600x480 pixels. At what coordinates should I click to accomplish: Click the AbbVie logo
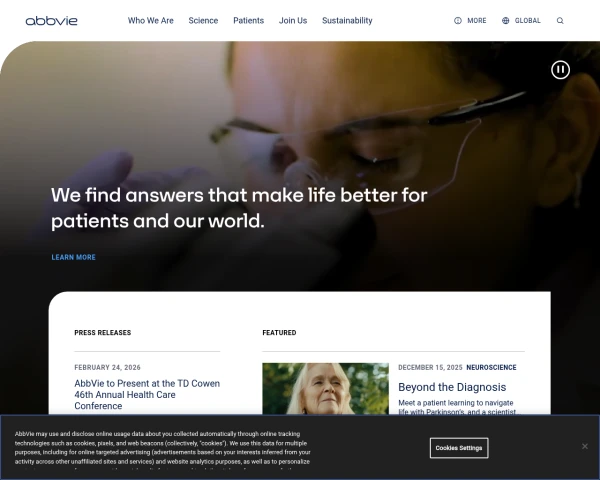click(x=51, y=21)
